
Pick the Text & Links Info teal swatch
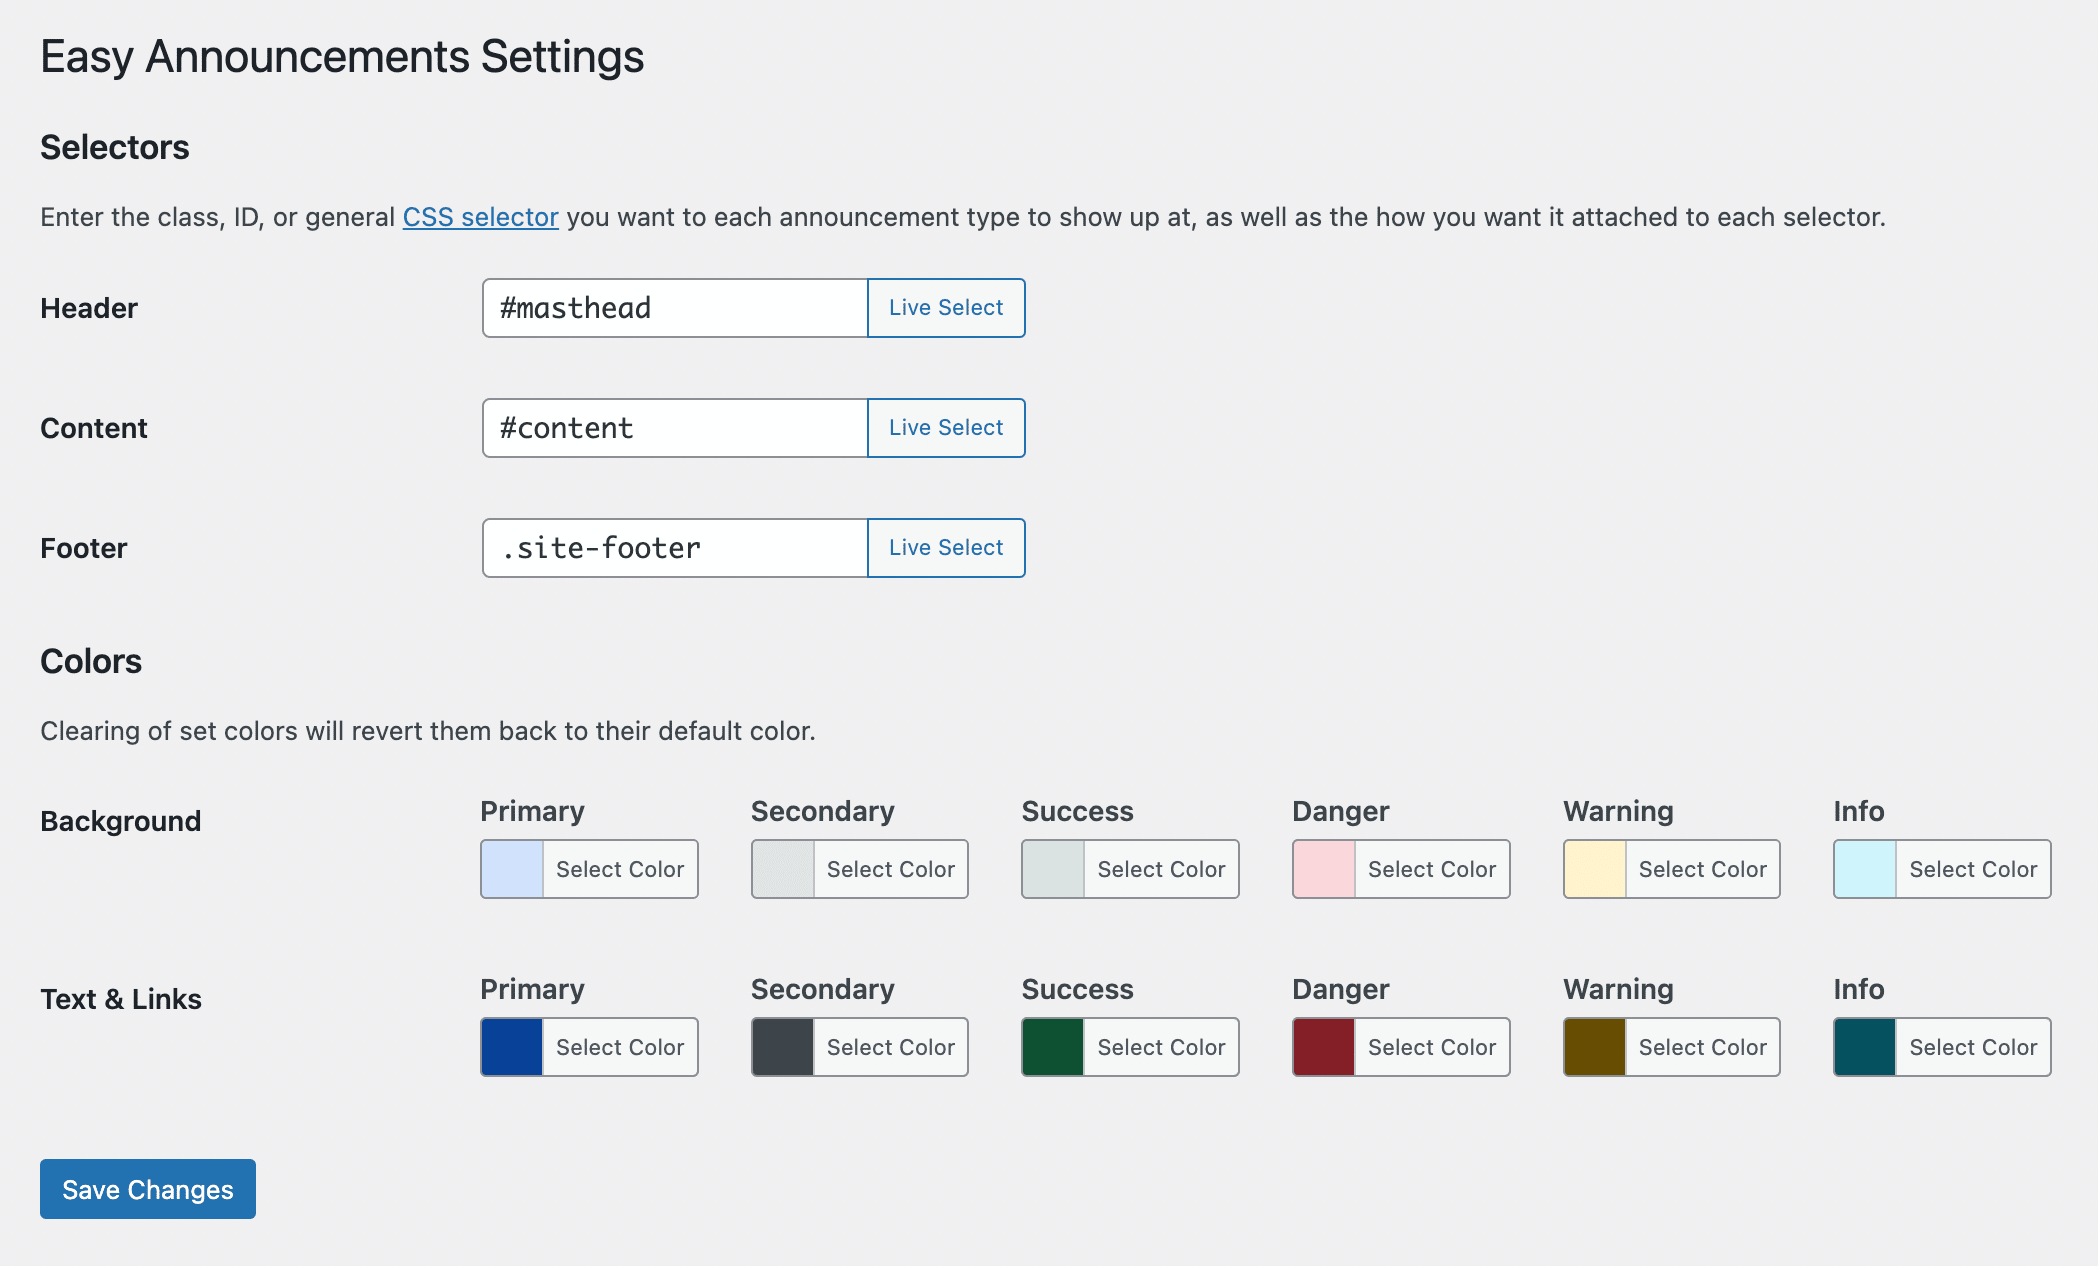[x=1865, y=1047]
